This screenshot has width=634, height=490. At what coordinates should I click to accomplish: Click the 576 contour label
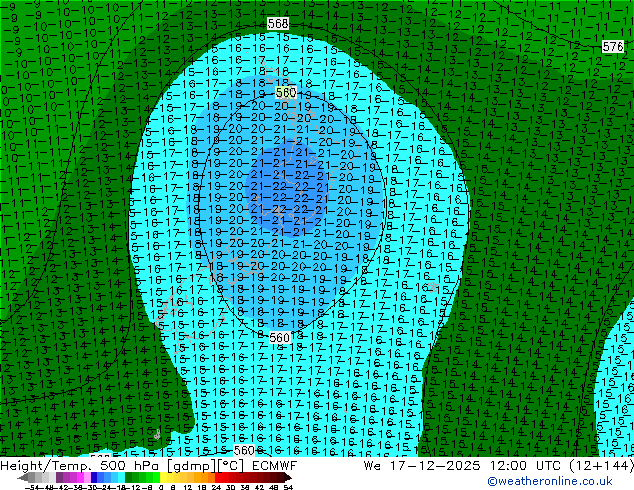(x=613, y=46)
